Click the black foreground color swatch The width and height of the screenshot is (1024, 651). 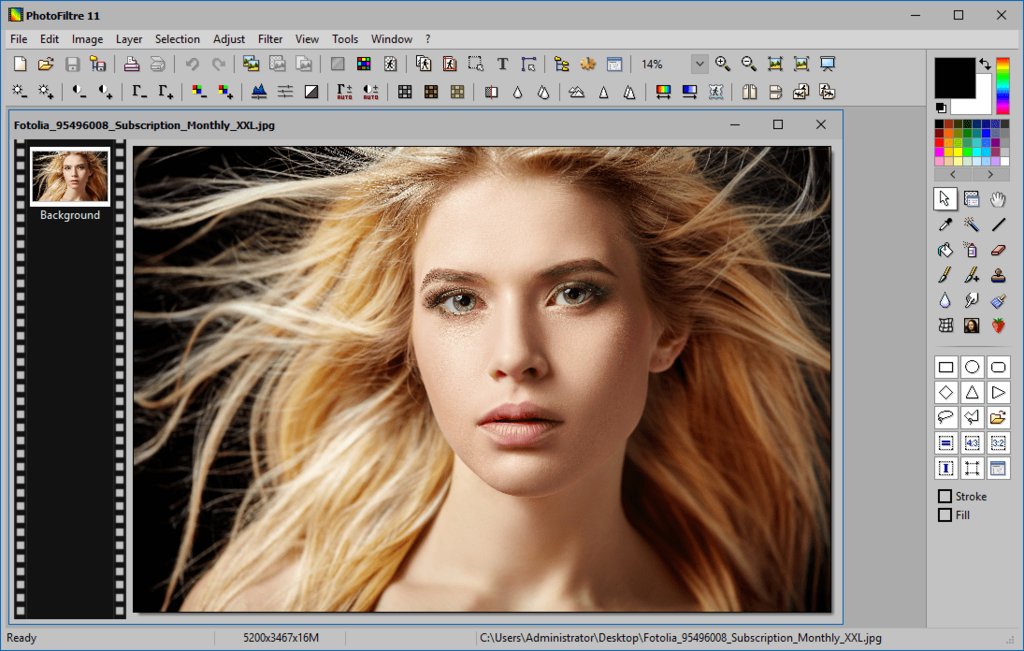[x=953, y=76]
